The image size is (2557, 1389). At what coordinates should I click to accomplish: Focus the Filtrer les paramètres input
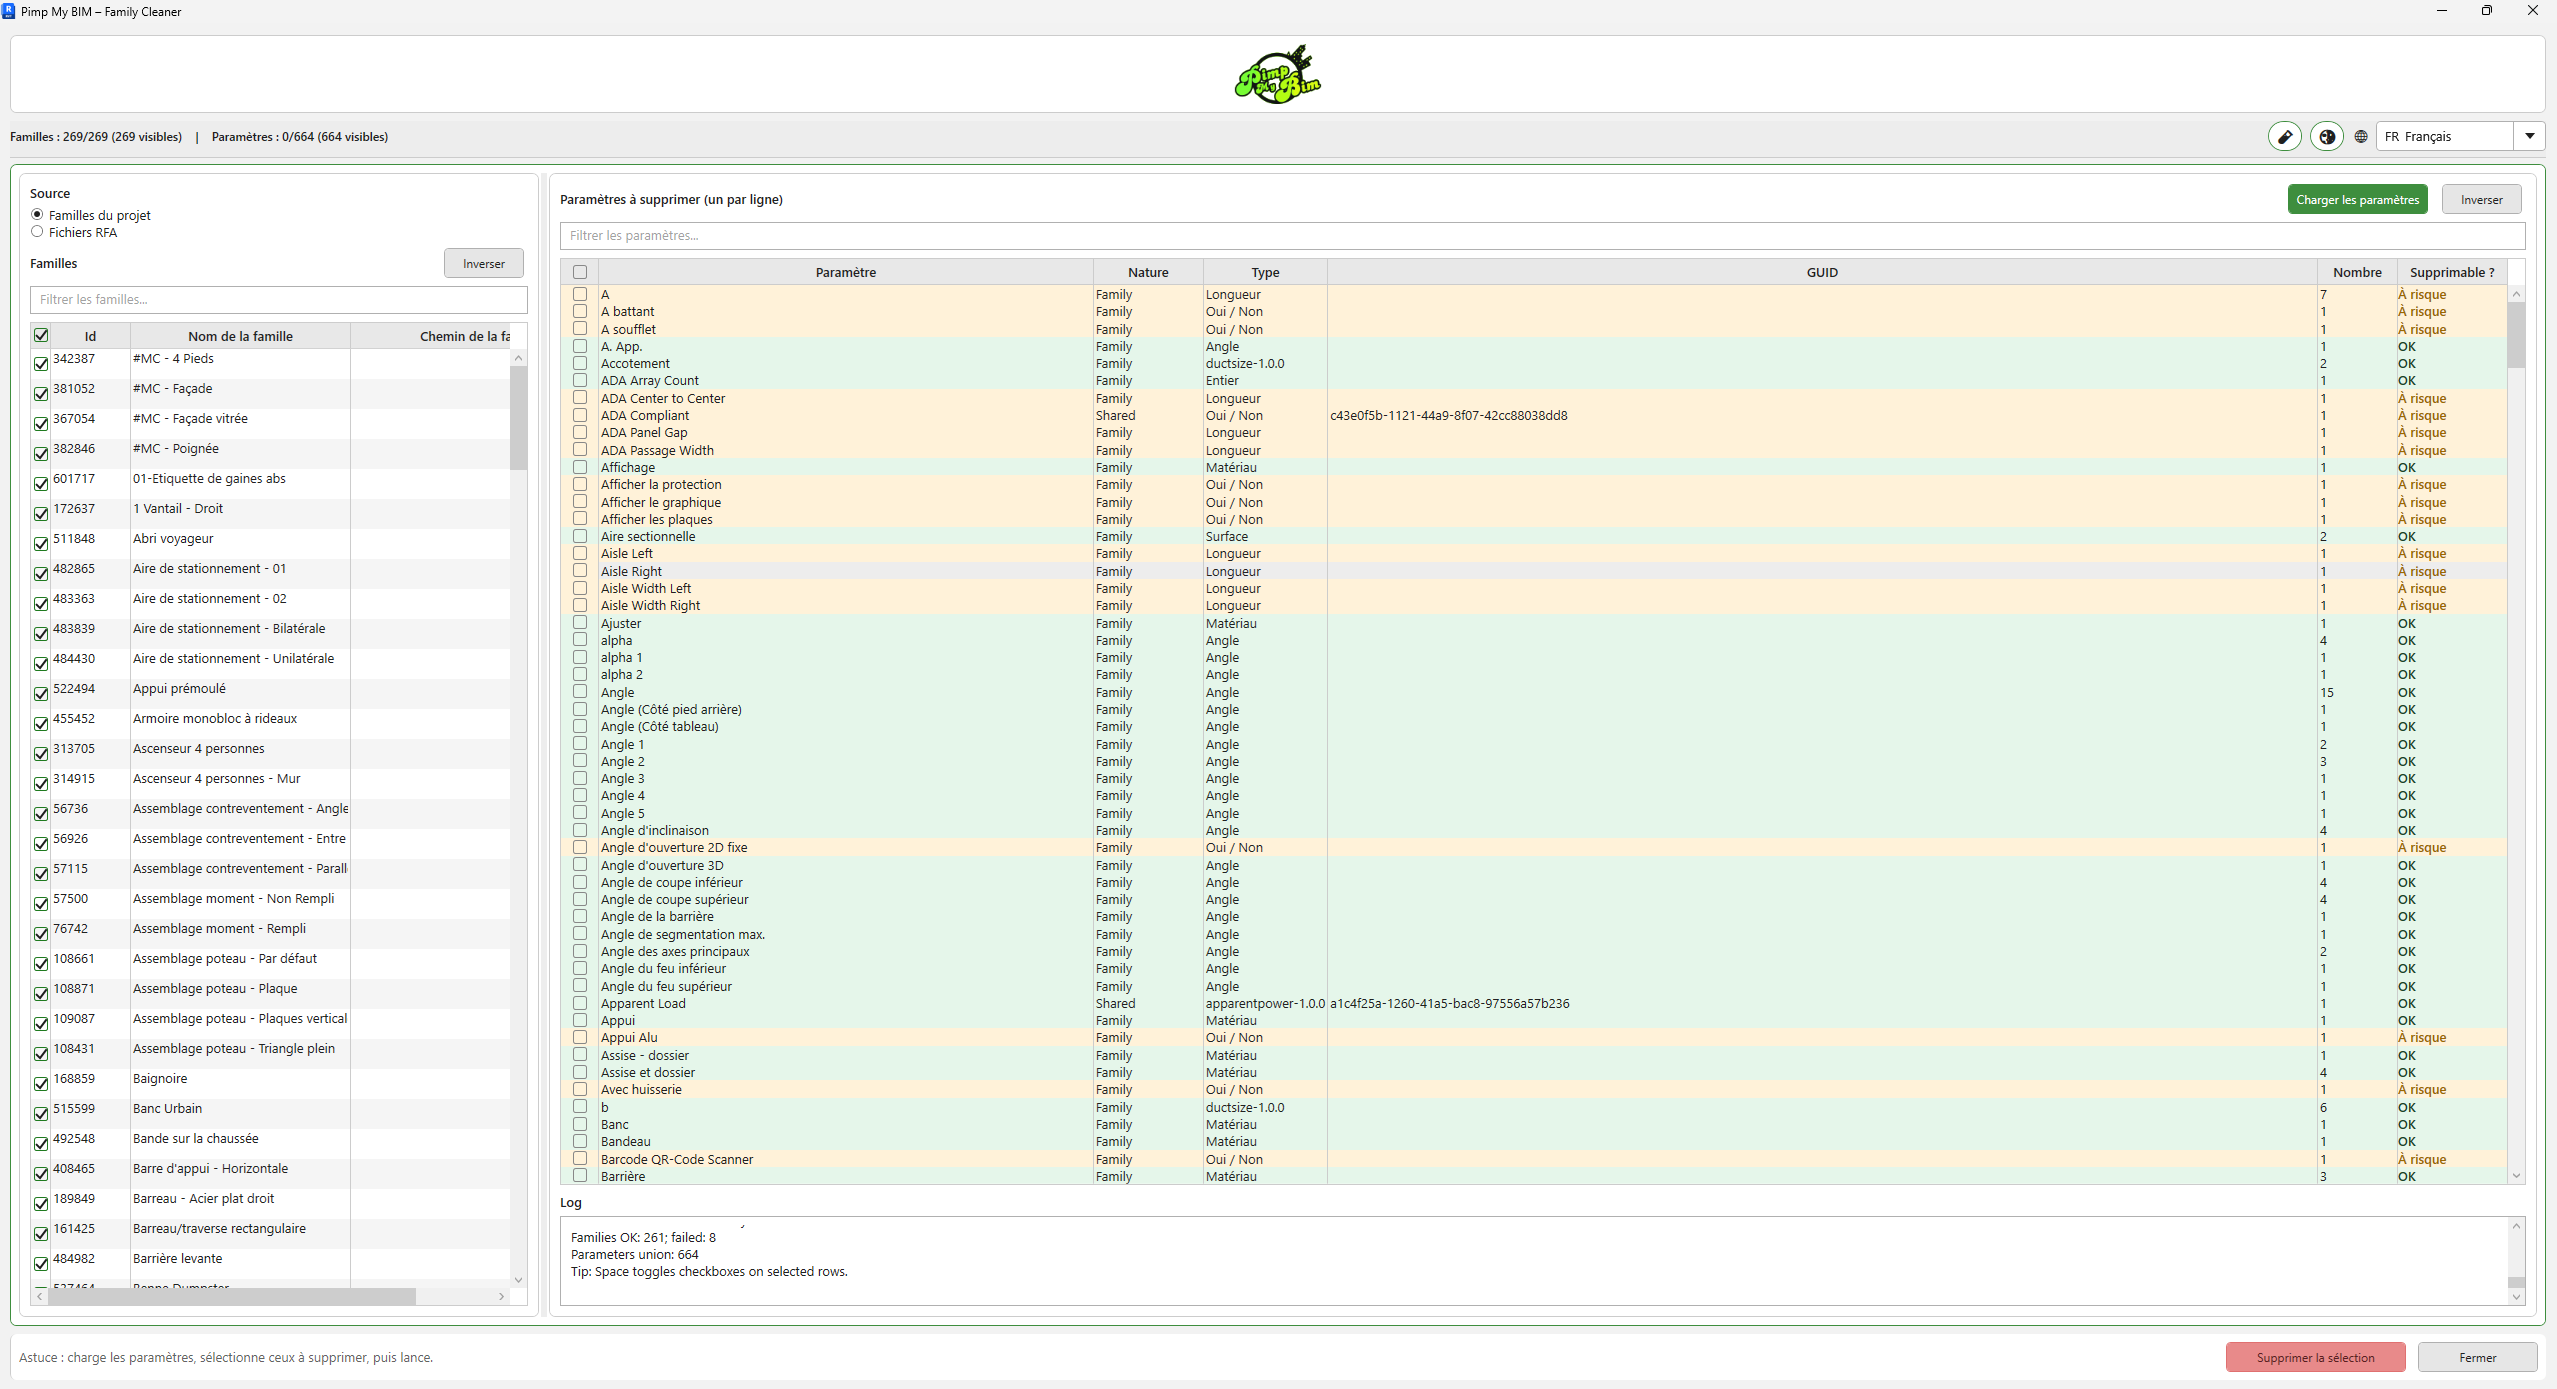(x=1542, y=235)
